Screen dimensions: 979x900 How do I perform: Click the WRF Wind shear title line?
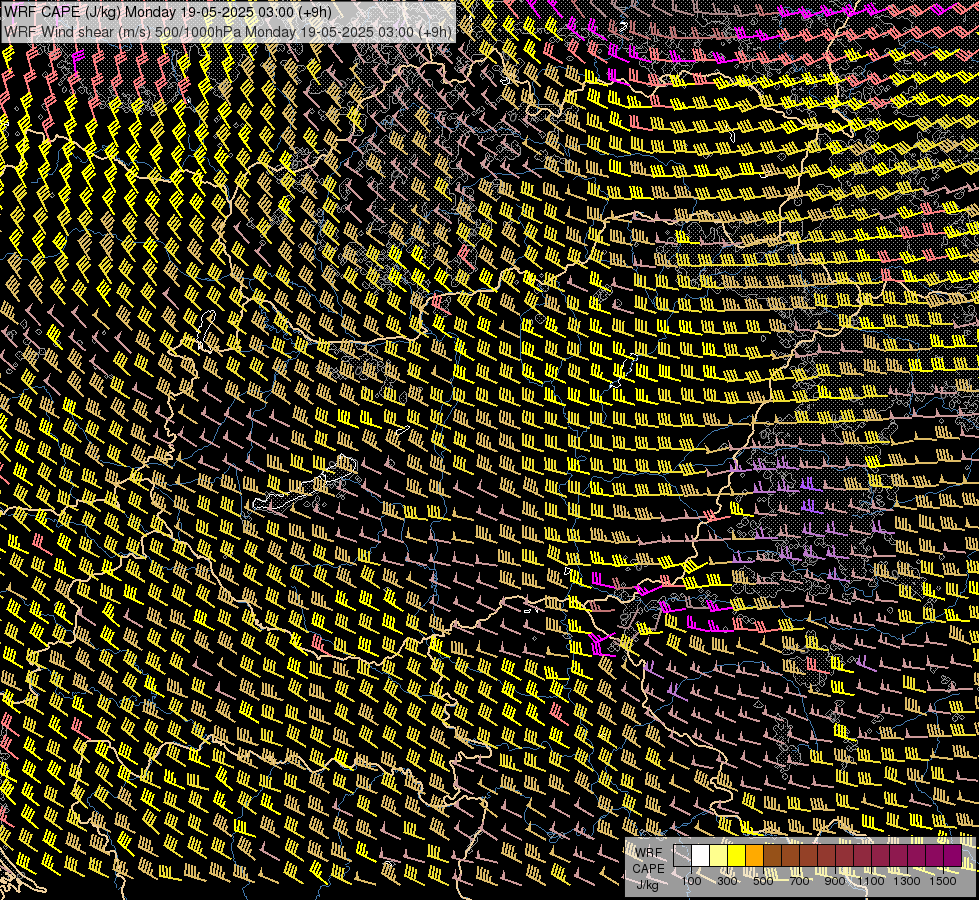[x=228, y=31]
